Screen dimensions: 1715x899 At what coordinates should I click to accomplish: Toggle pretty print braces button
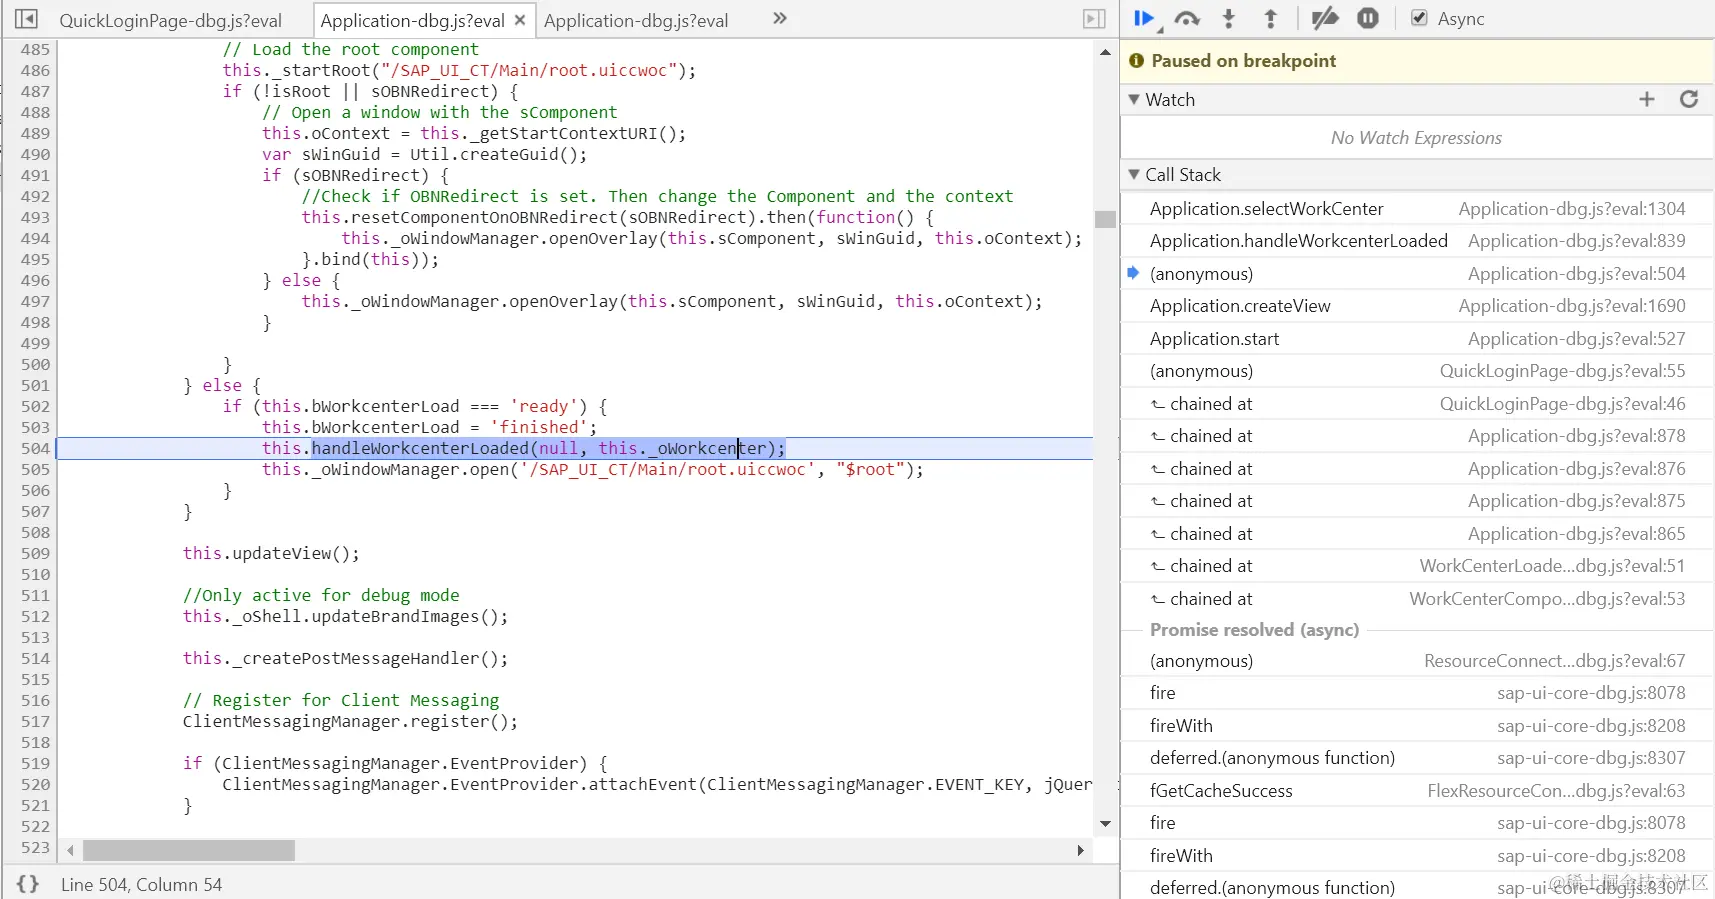(28, 884)
